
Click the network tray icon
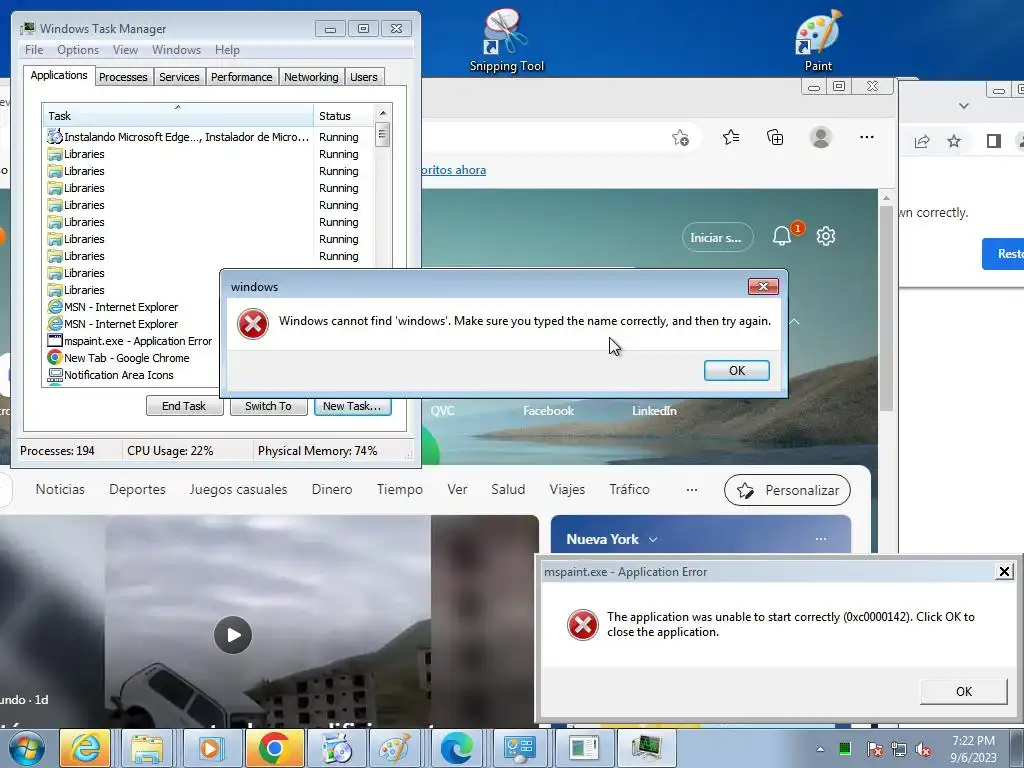(x=899, y=749)
